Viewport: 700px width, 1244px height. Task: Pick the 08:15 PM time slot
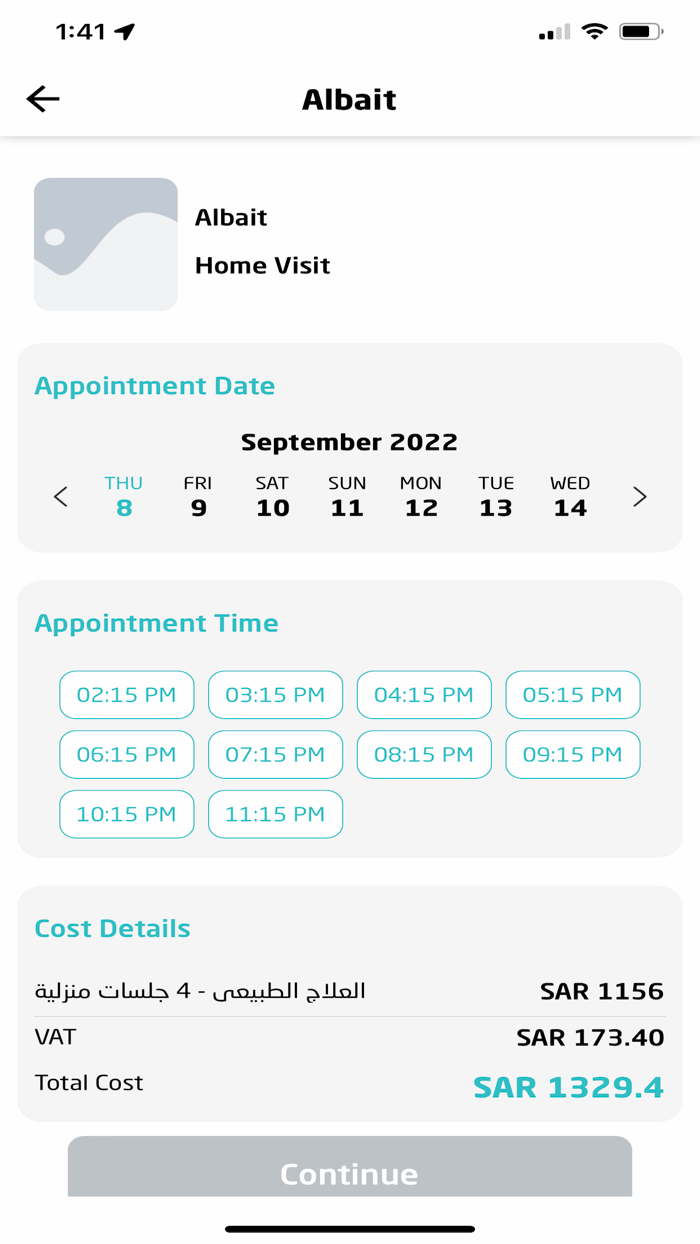click(424, 755)
